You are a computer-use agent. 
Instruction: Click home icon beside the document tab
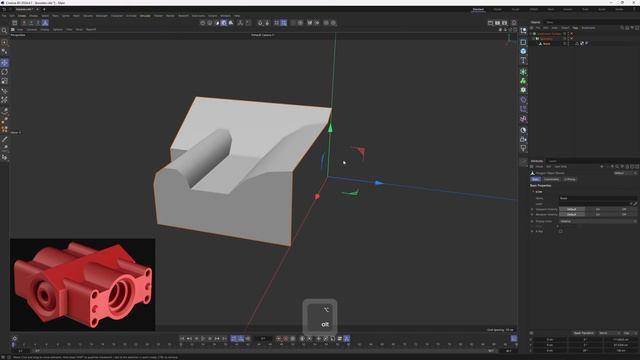pos(4,9)
